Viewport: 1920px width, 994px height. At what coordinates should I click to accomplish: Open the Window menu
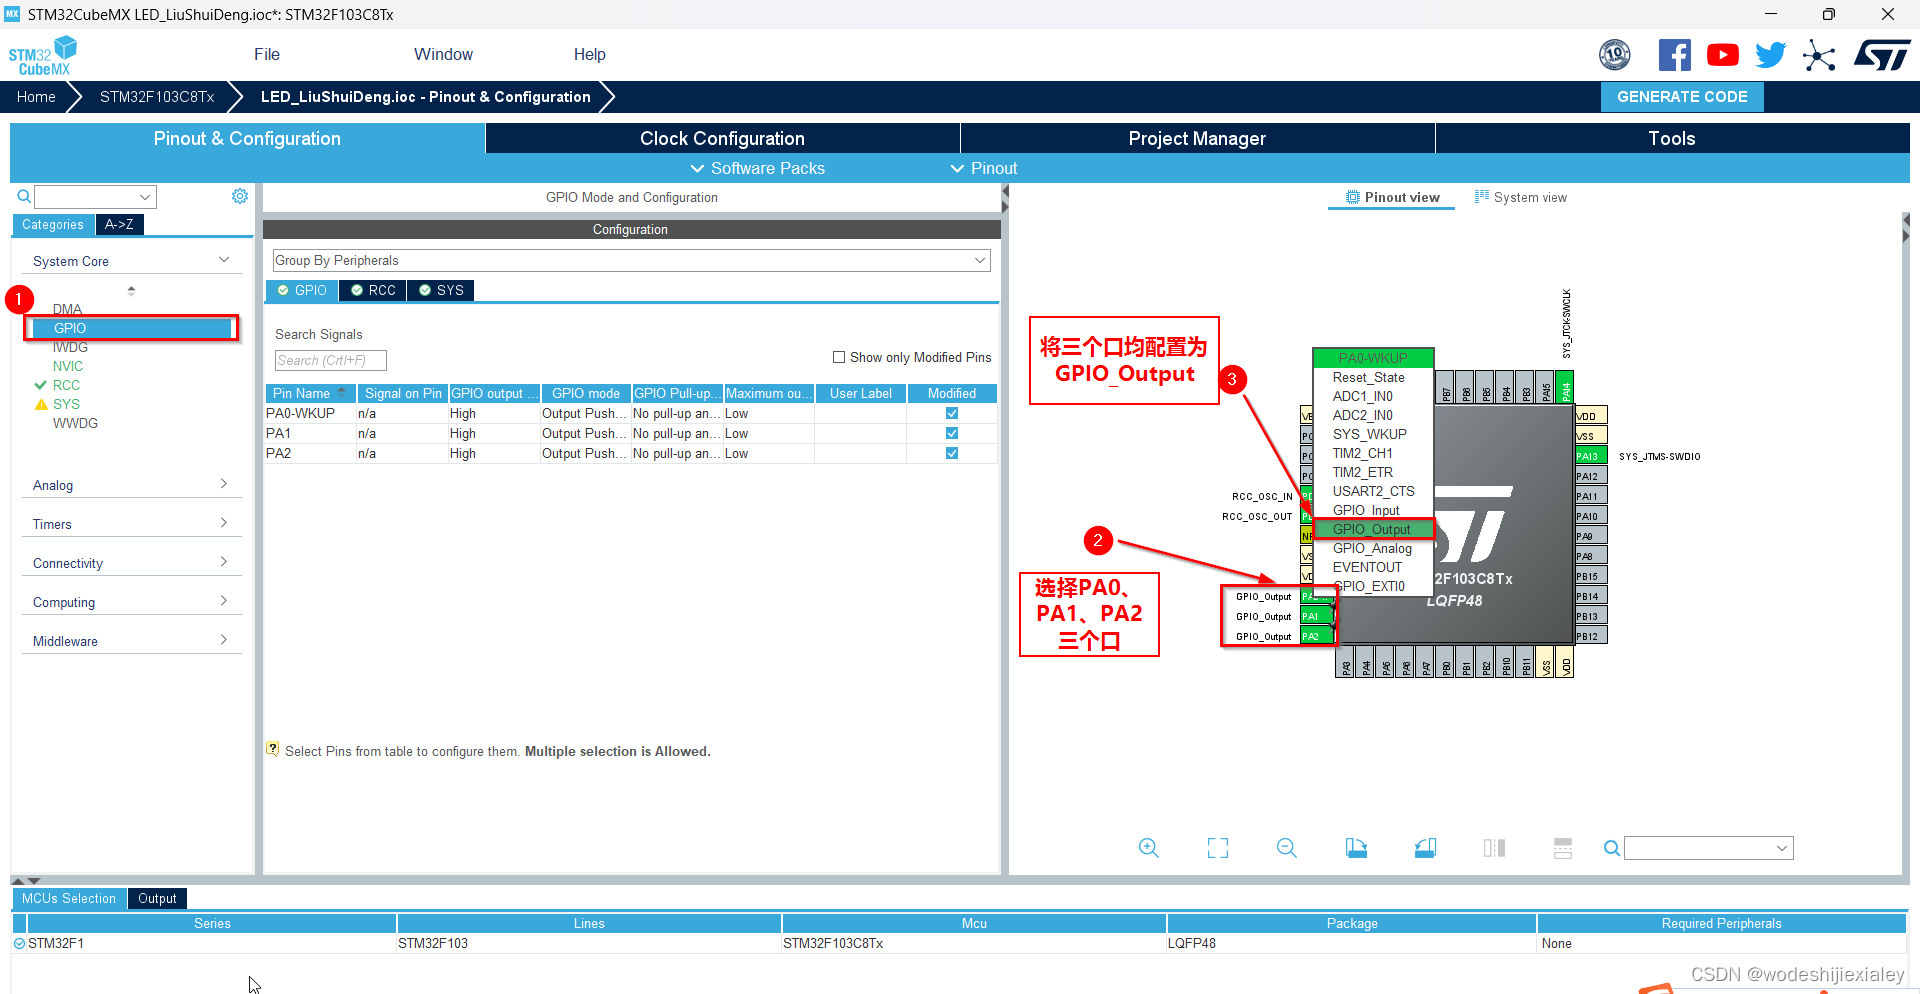coord(443,55)
